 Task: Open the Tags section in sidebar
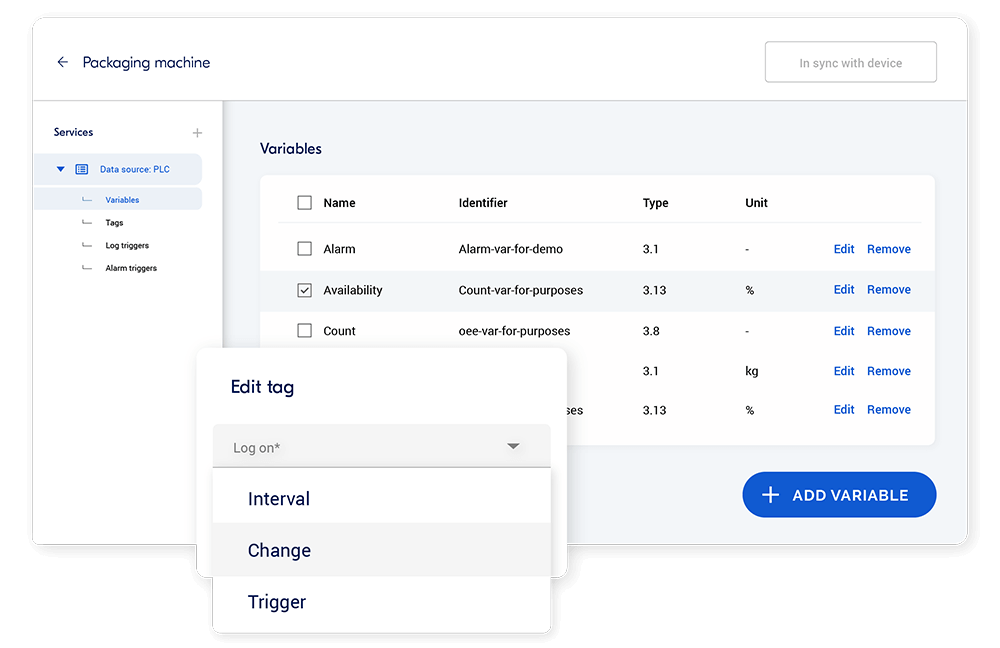pos(114,223)
